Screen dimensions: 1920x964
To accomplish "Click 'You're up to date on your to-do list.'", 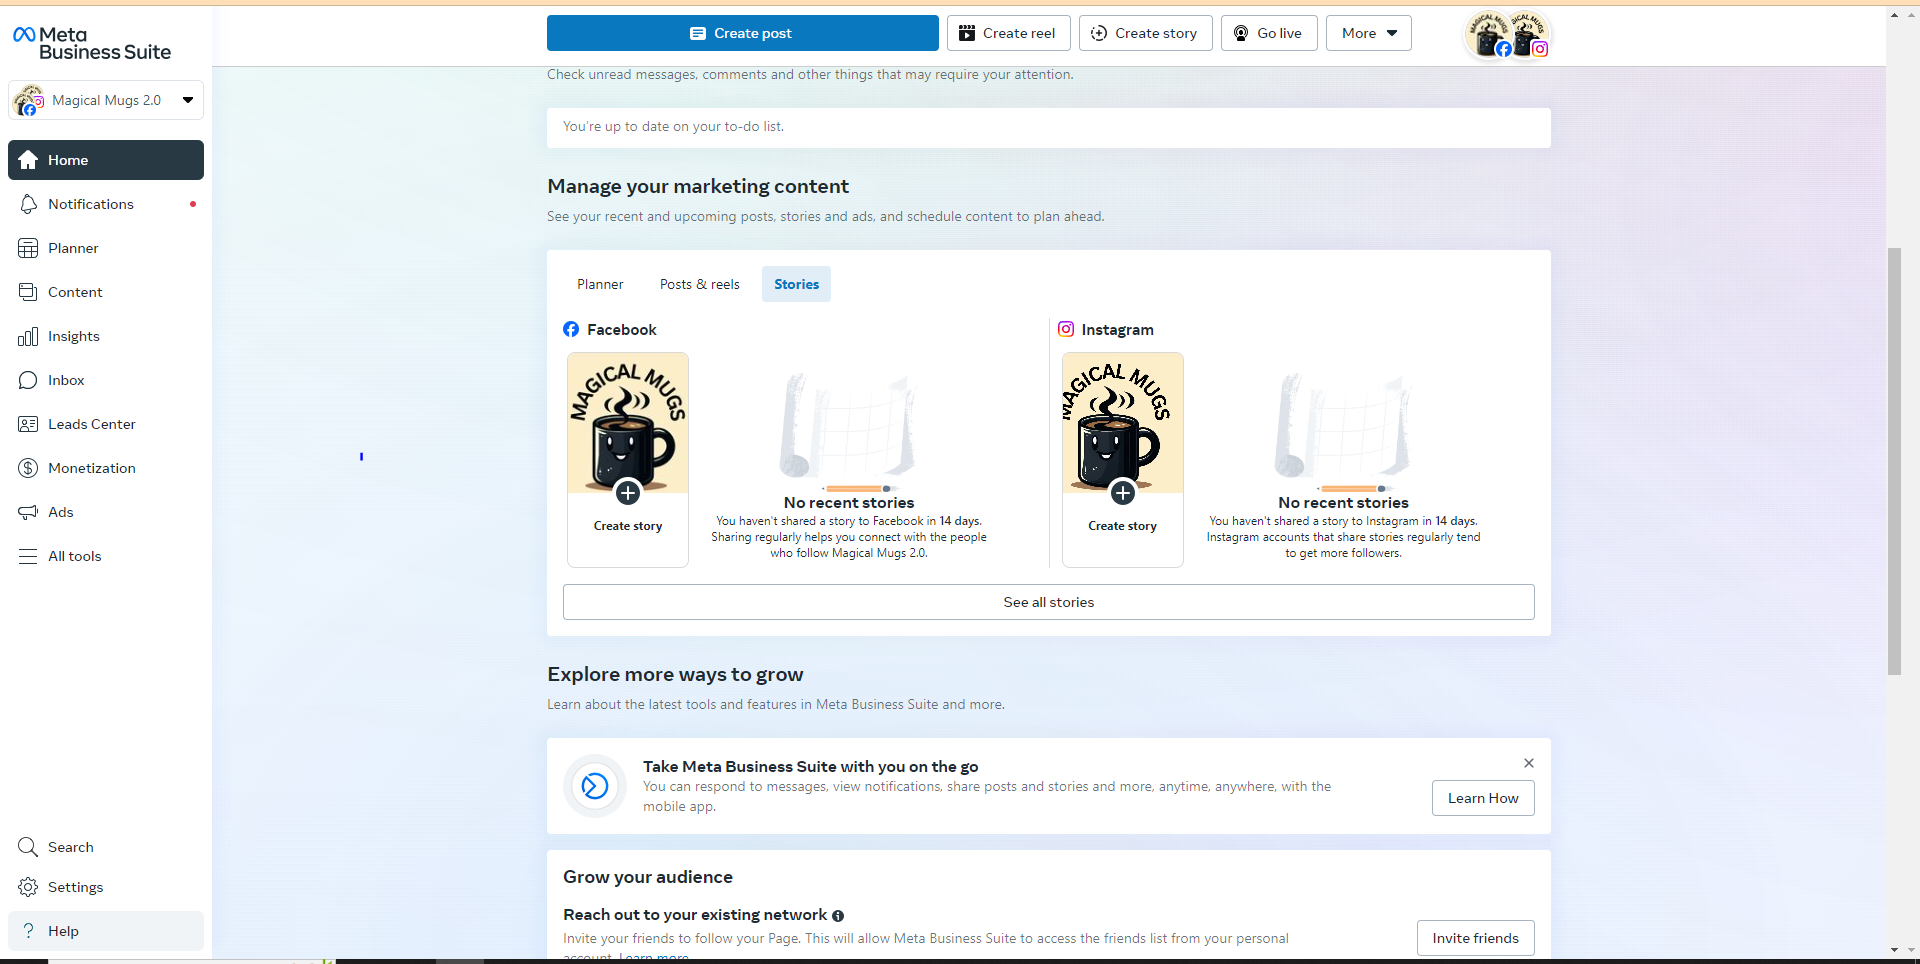I will pyautogui.click(x=673, y=126).
